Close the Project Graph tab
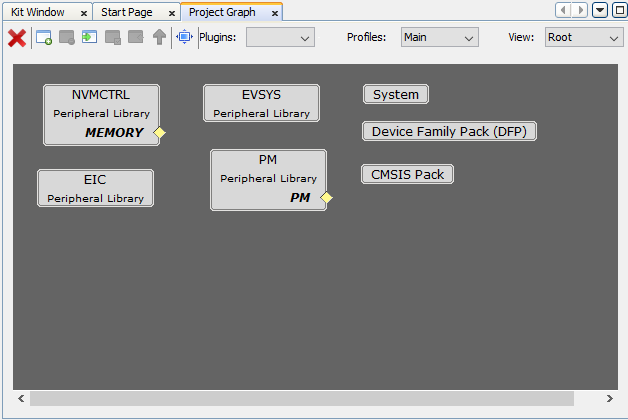Viewport: 628px width, 420px height. 275,13
